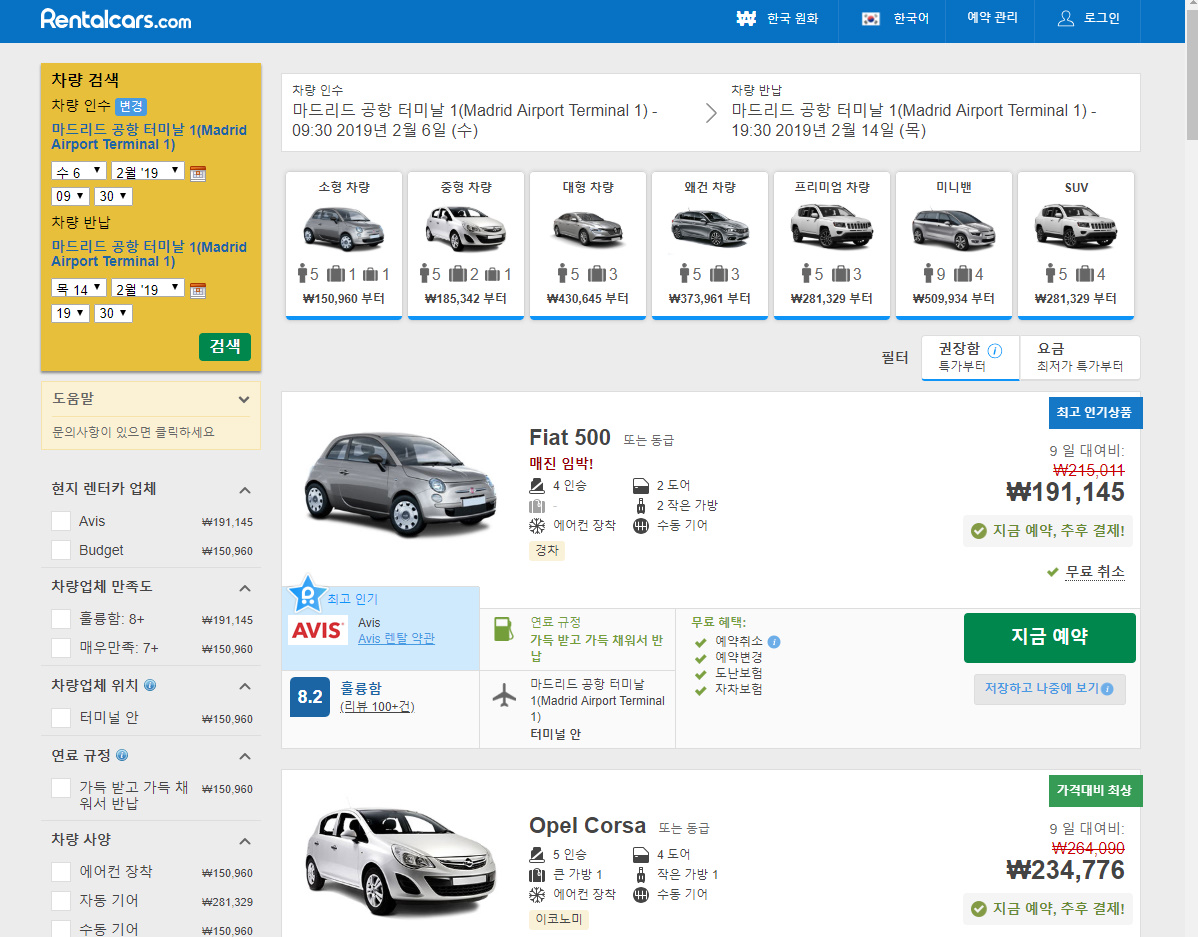
Task: Click 저장하고 나중에 보기 button
Action: pyautogui.click(x=1050, y=689)
